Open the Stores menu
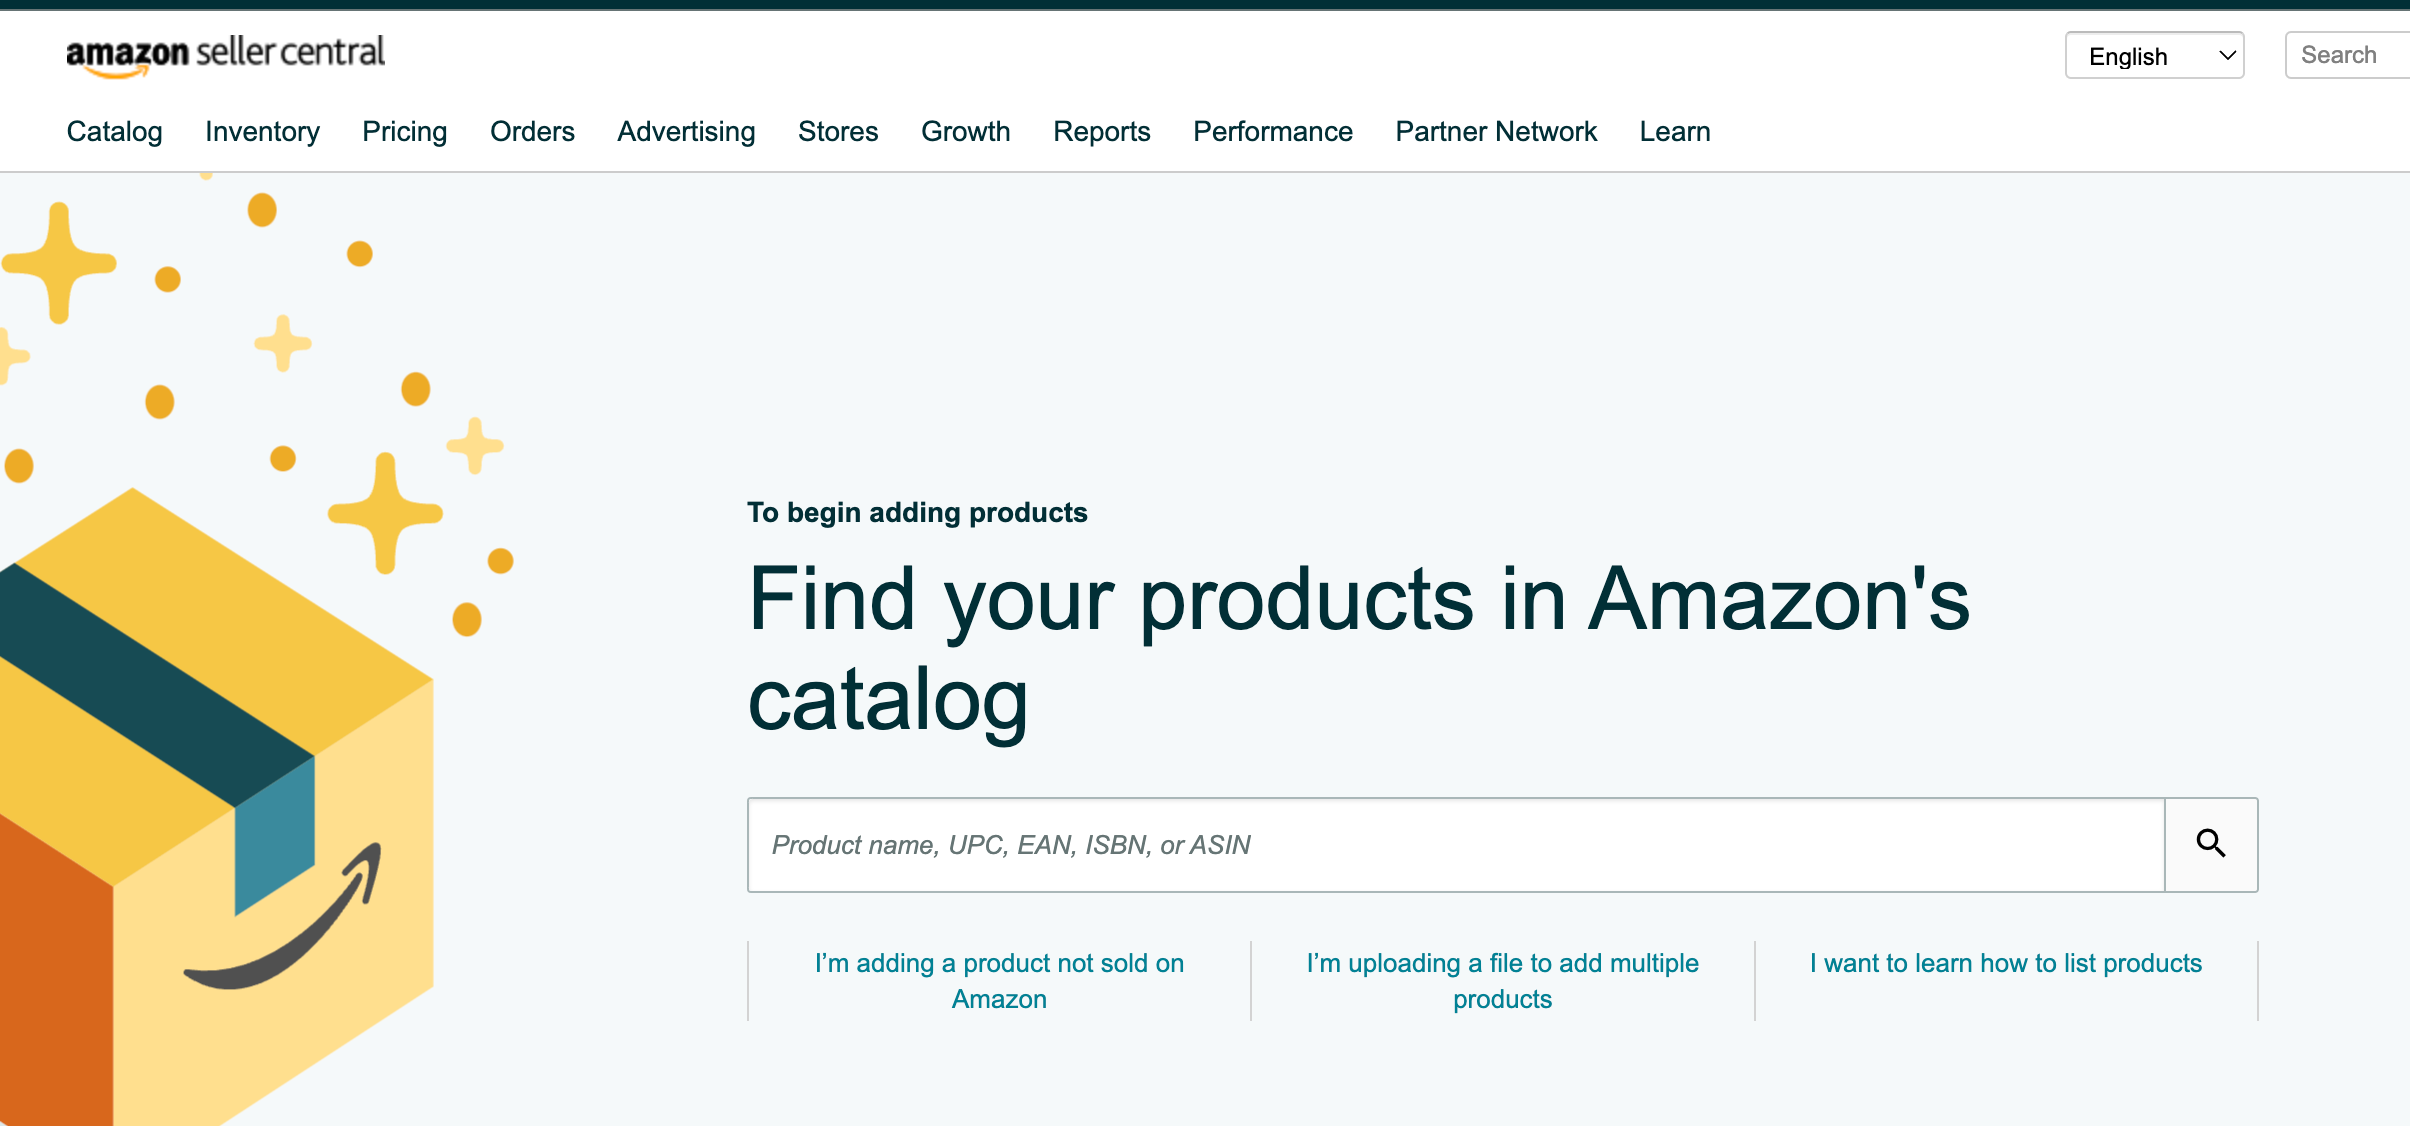This screenshot has width=2410, height=1126. (838, 132)
